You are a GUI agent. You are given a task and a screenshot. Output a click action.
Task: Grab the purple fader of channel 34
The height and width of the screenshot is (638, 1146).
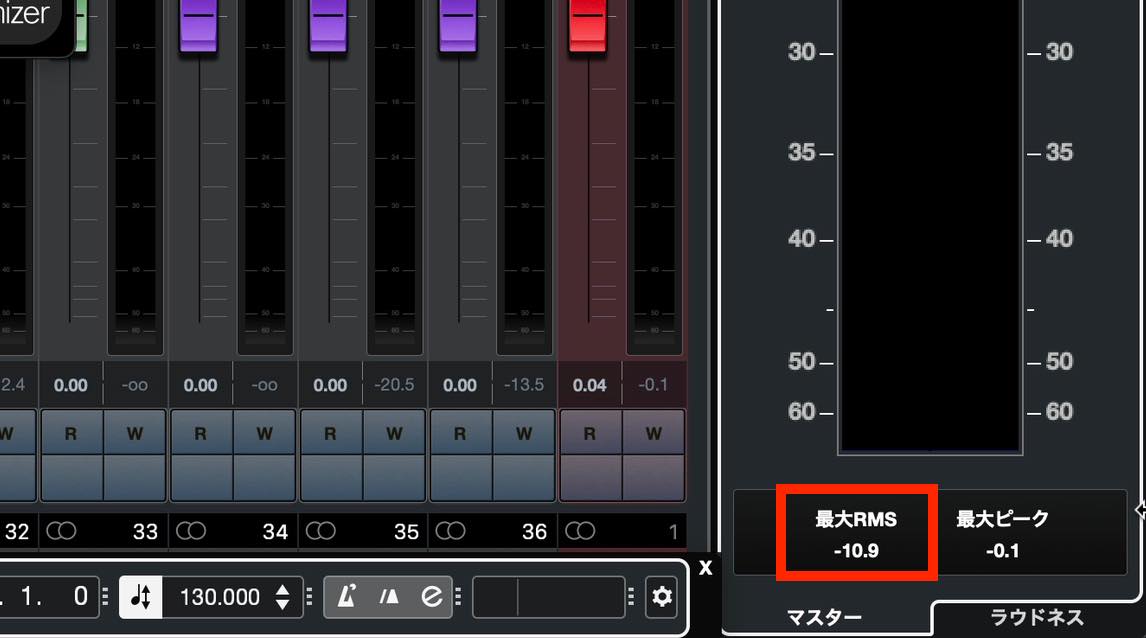(x=198, y=26)
